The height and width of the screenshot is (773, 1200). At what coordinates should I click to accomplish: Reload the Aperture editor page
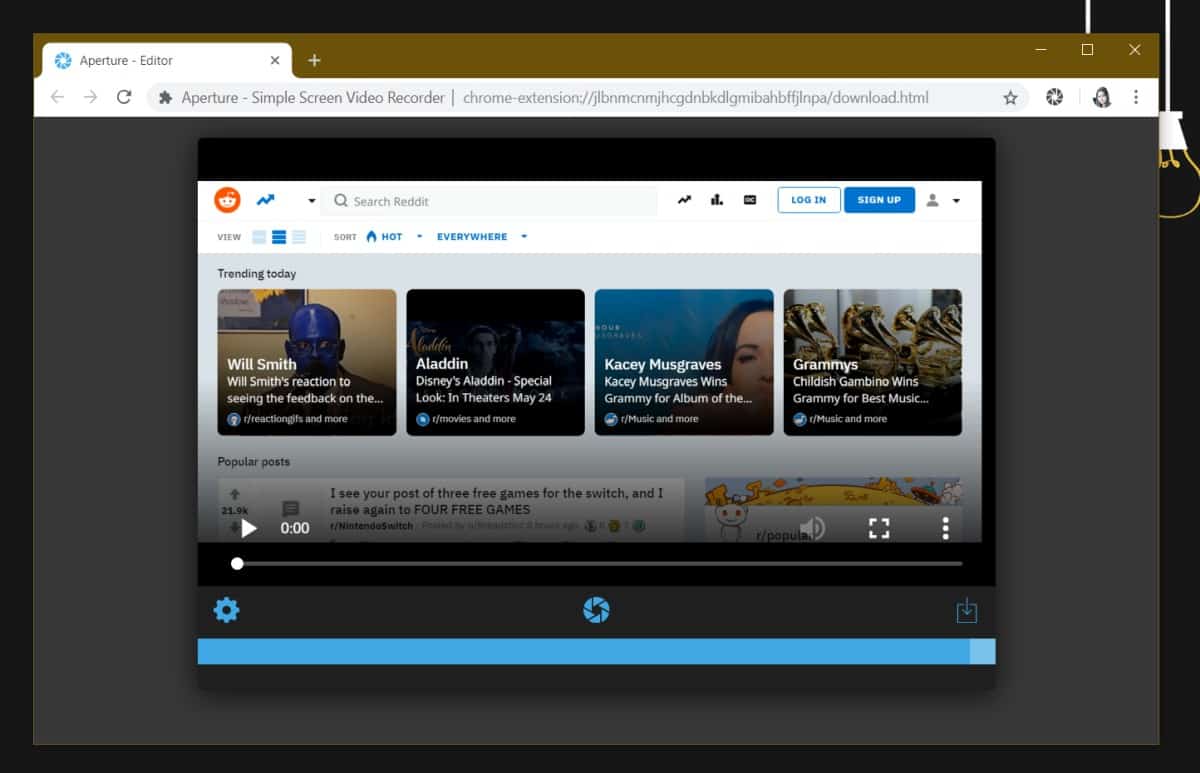point(124,97)
